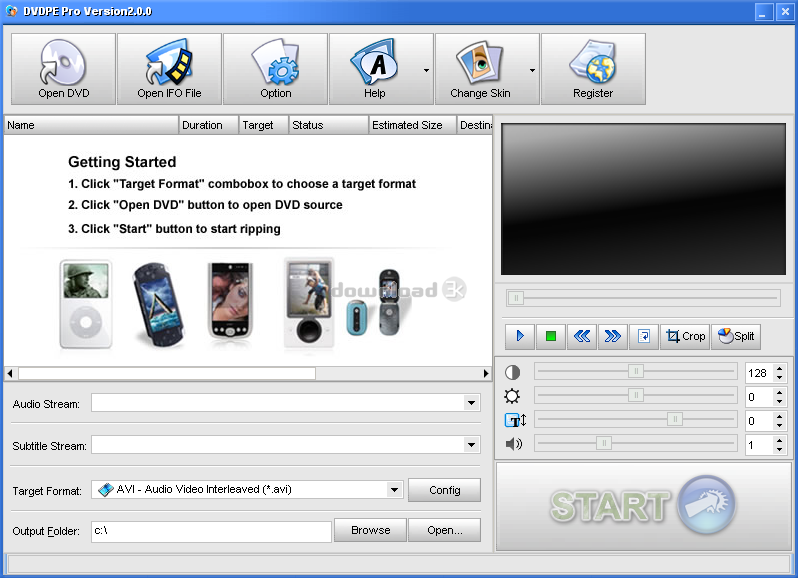Fast forward the preview playback
The height and width of the screenshot is (578, 798).
click(x=613, y=336)
